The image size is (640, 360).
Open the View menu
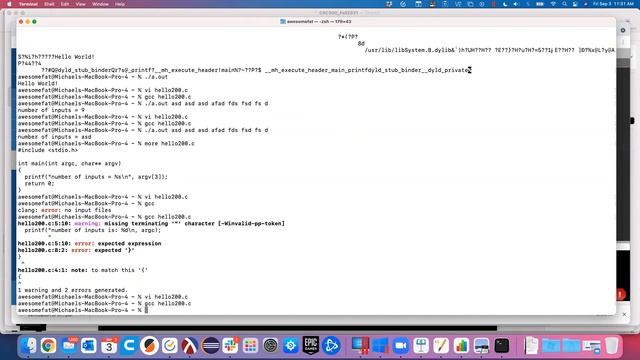(x=80, y=4)
